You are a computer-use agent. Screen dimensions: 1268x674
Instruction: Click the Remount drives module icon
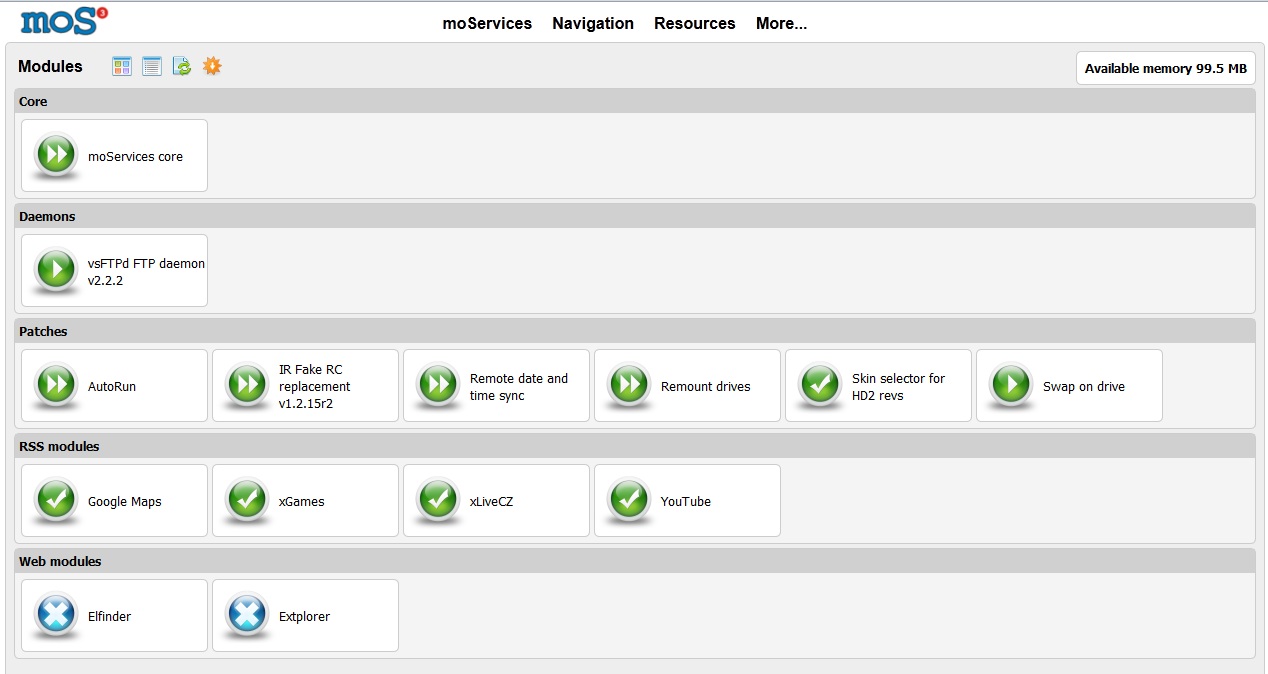coord(629,385)
